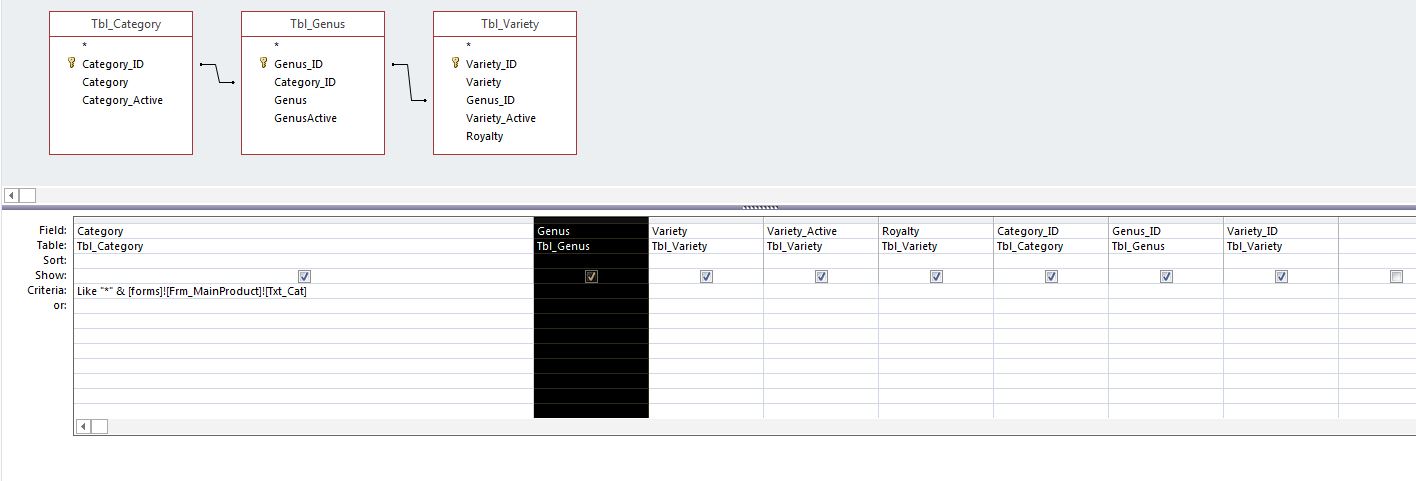The width and height of the screenshot is (1416, 481).
Task: Select join line between Tbl_Category and Tbl_Genus
Action: 217,73
